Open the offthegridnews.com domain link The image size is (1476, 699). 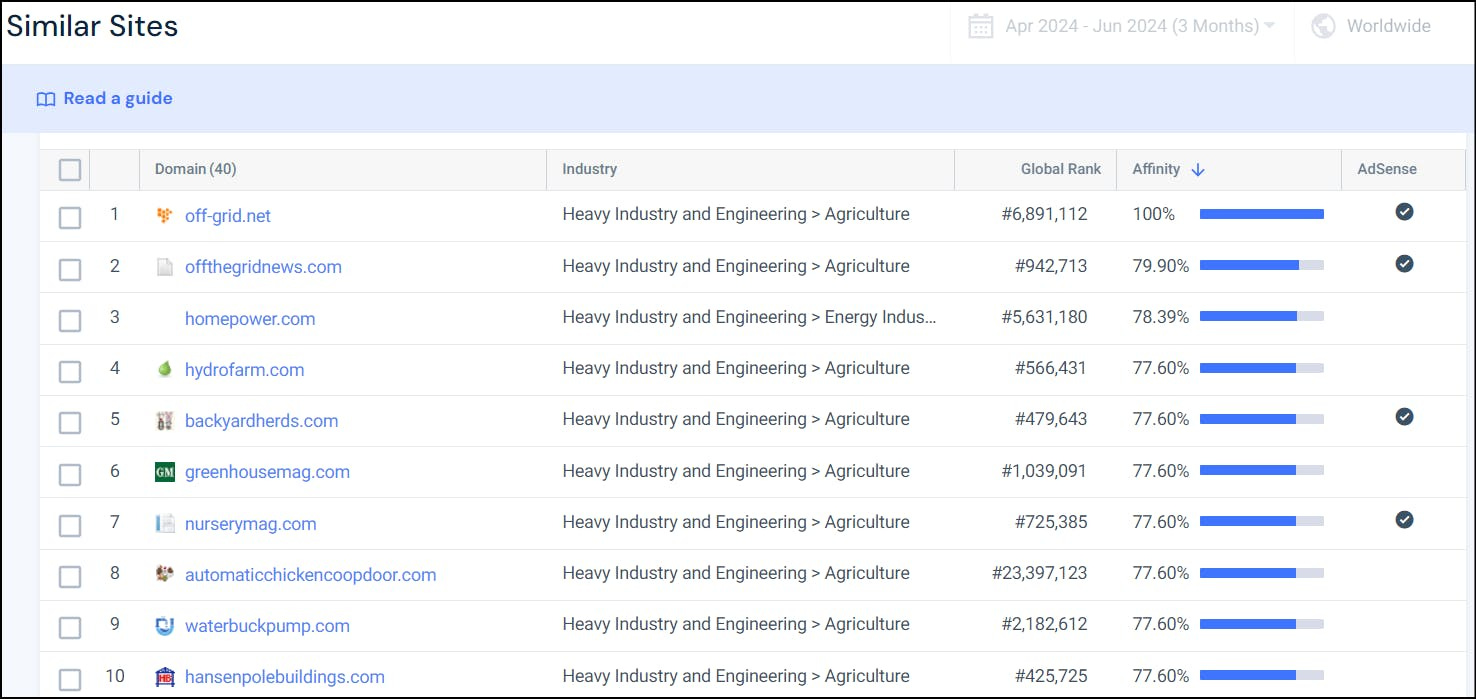click(263, 267)
